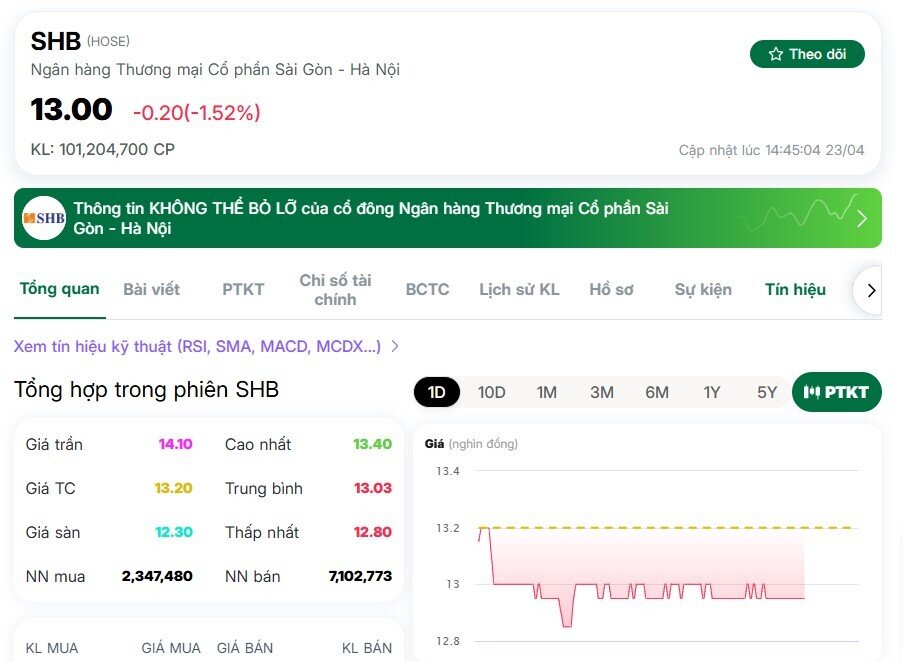Click floor price value 12.30
The height and width of the screenshot is (662, 903).
pyautogui.click(x=174, y=532)
